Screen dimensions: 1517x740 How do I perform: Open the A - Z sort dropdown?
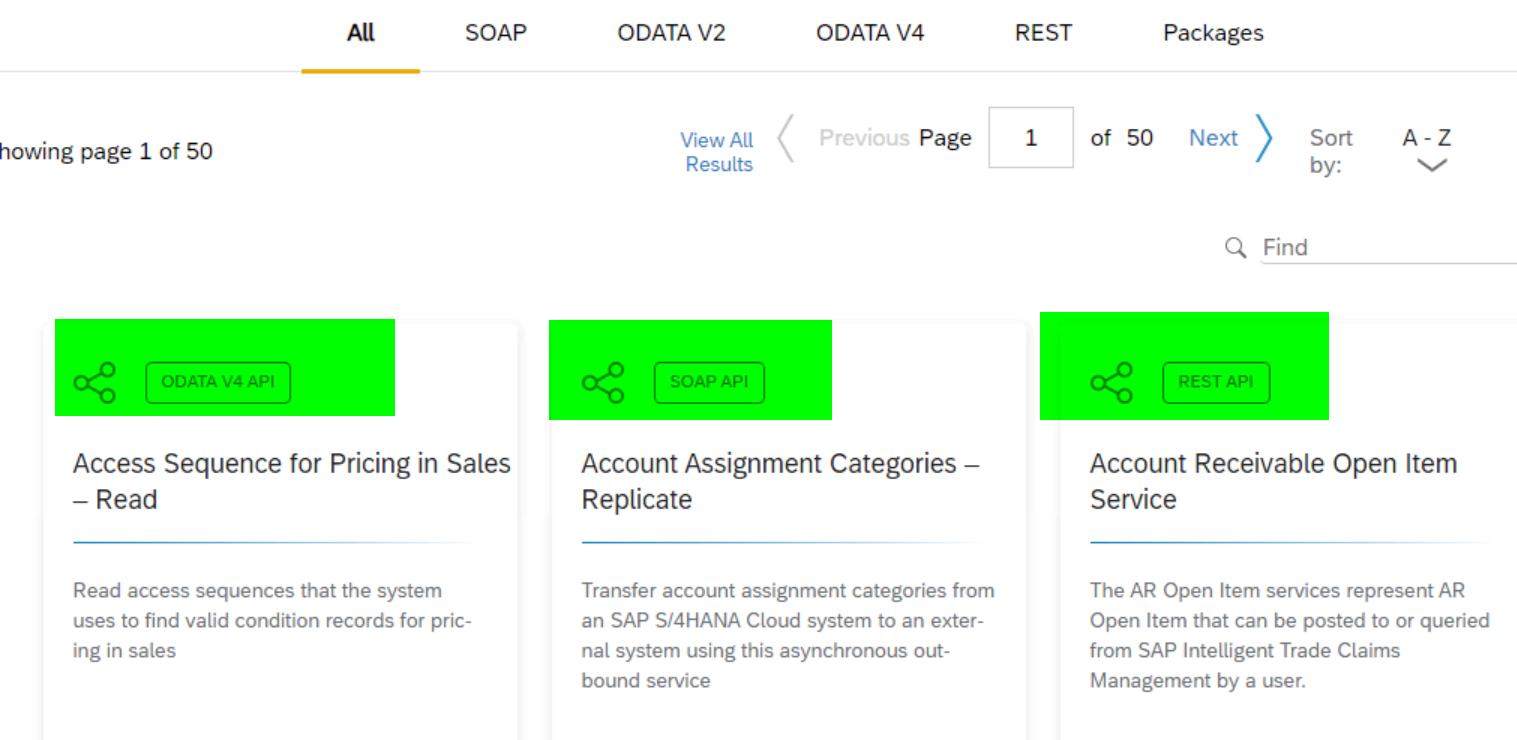click(x=1427, y=138)
